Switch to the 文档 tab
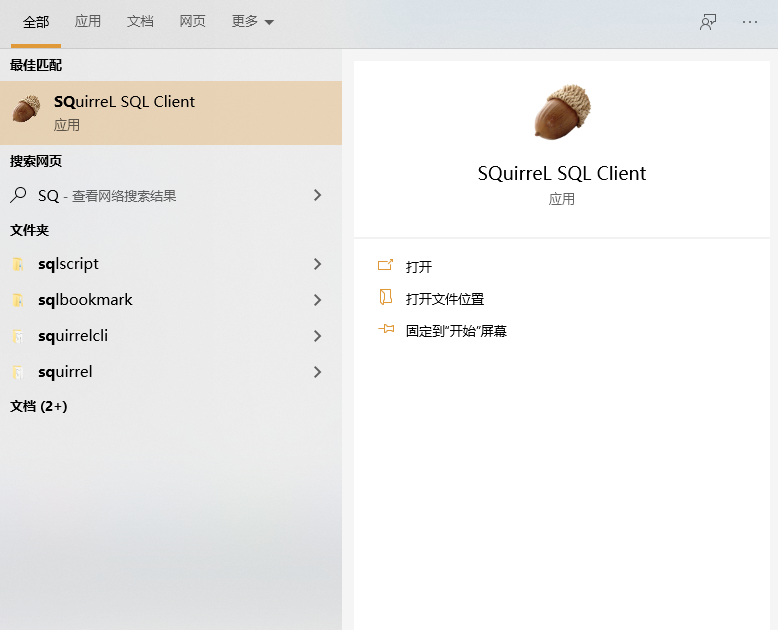778x630 pixels. [140, 21]
